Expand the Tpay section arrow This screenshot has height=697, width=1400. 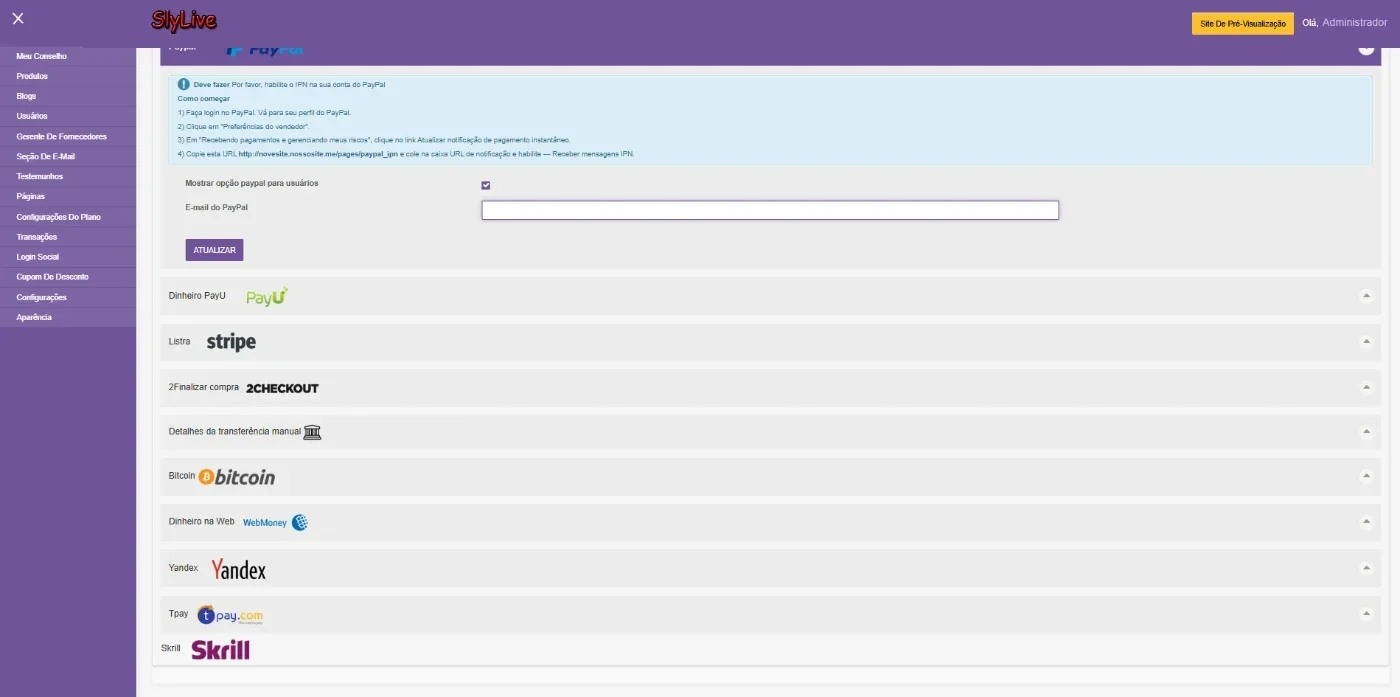coord(1366,614)
